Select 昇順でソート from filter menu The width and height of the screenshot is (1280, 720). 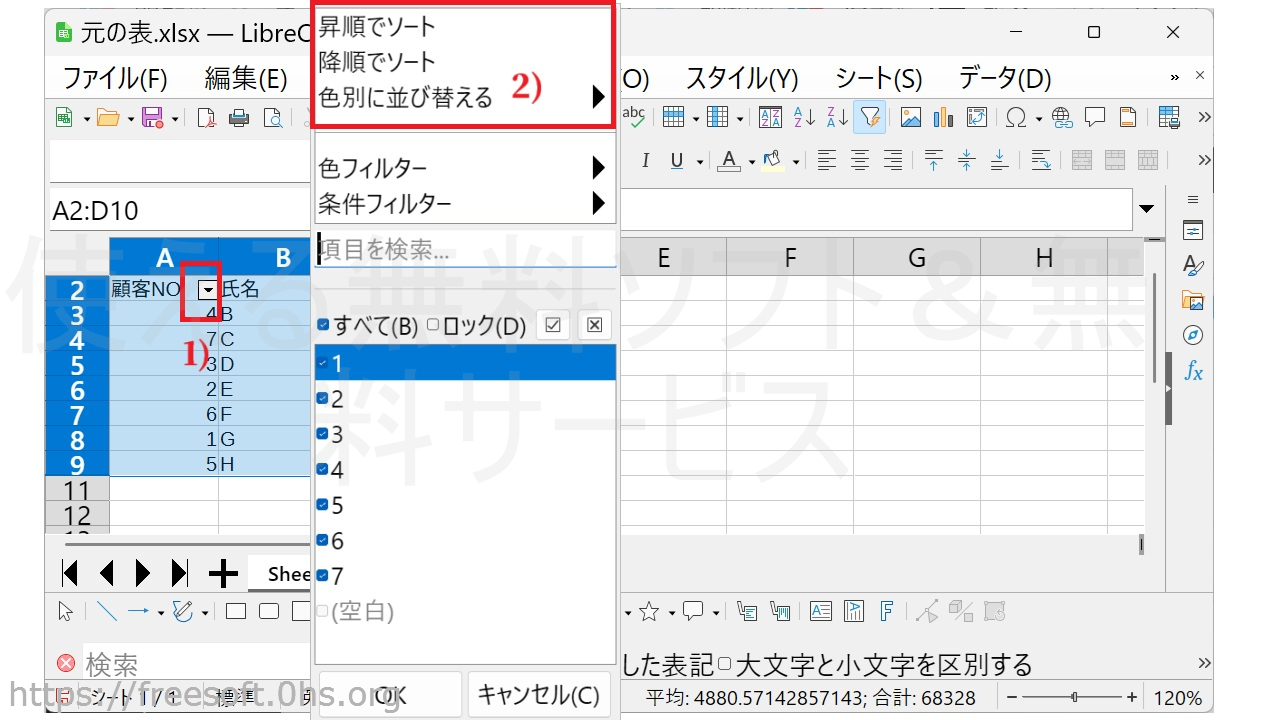pos(378,27)
